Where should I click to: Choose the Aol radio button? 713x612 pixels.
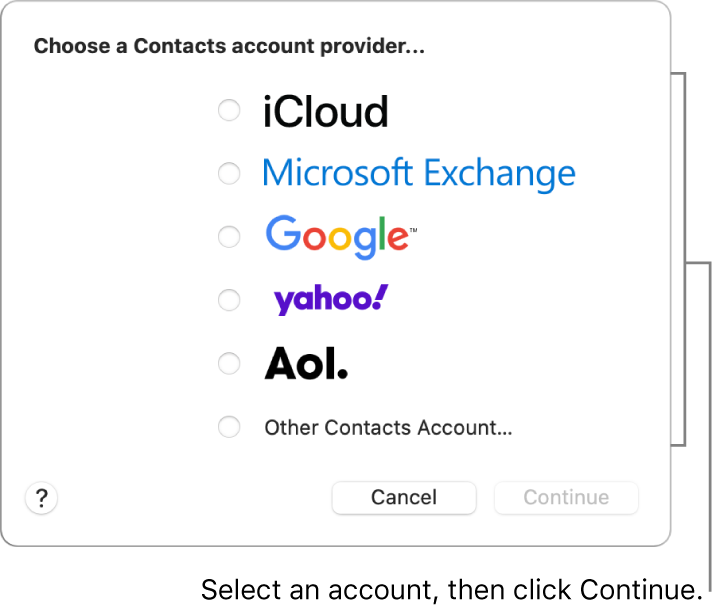pyautogui.click(x=229, y=363)
